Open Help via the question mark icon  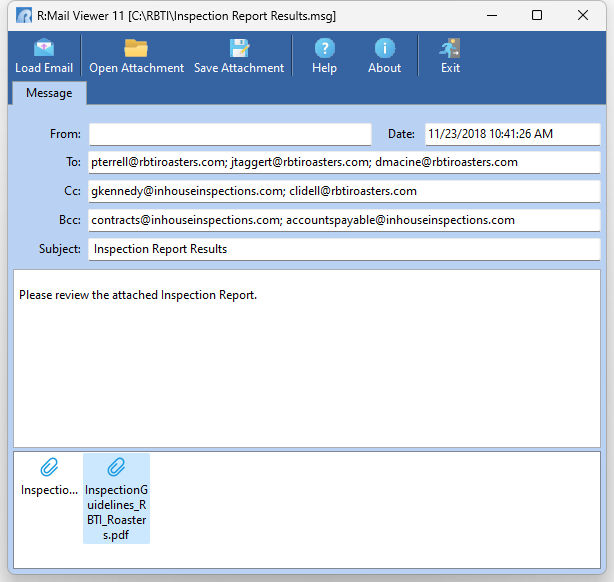tap(325, 48)
